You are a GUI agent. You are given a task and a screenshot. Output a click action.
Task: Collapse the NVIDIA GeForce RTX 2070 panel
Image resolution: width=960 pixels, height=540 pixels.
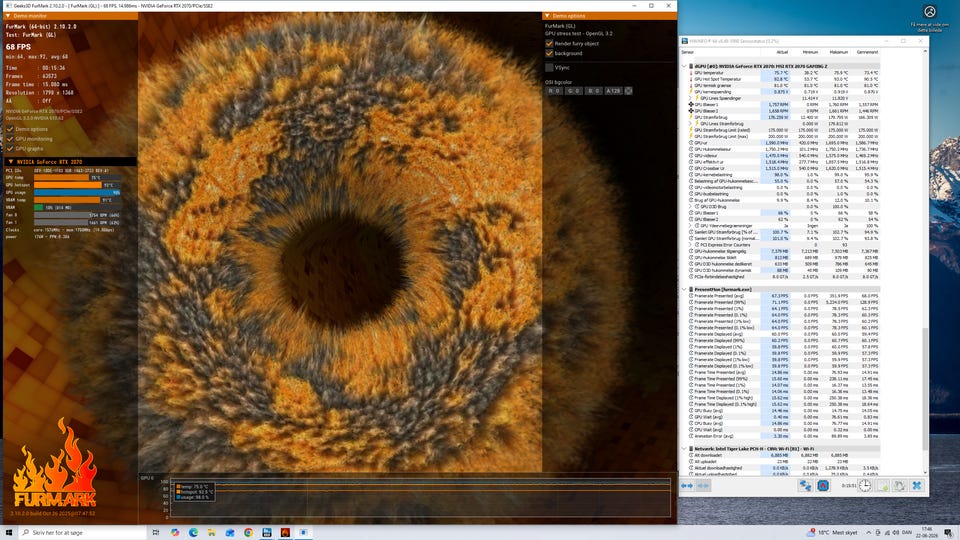tap(10, 162)
